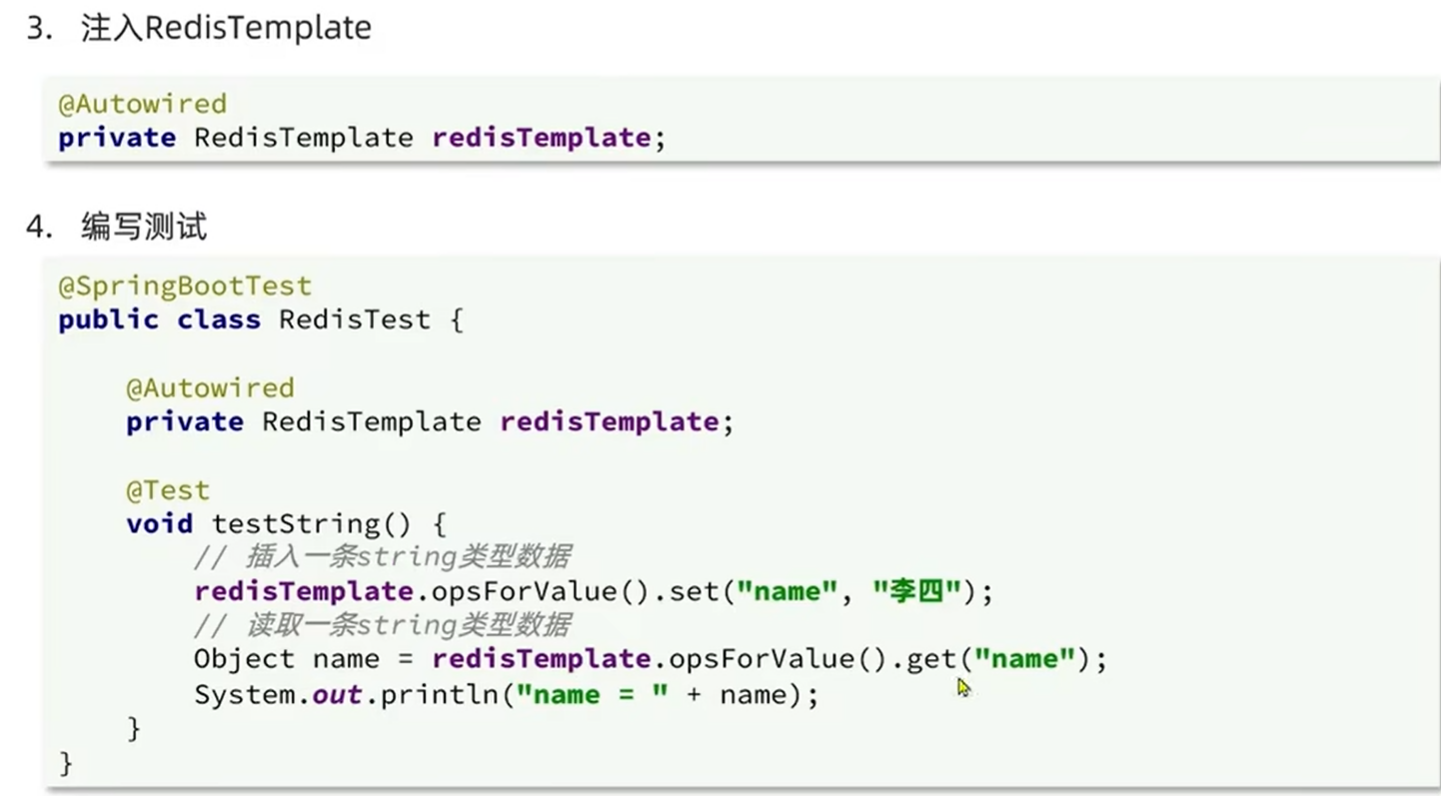Click the heading 注入RedisTemplate
This screenshot has width=1441, height=796.
(x=225, y=27)
